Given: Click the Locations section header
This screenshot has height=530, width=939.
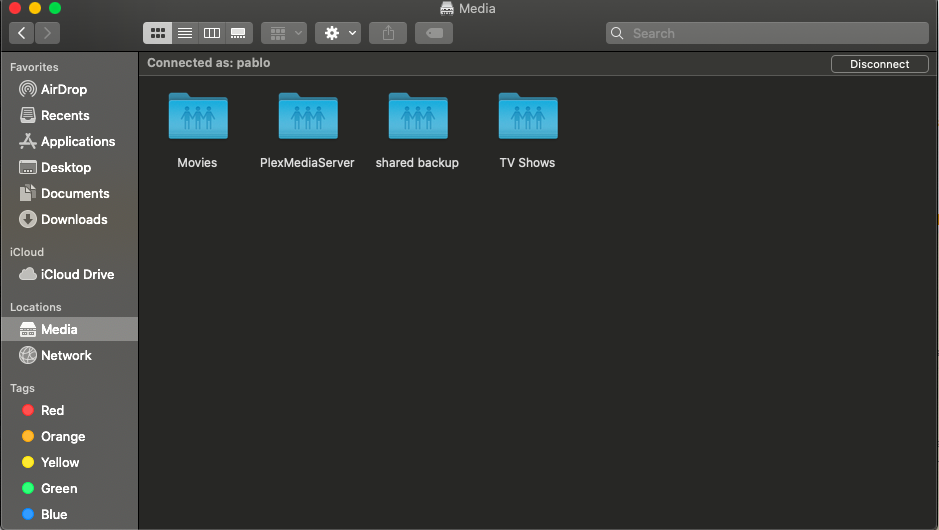Looking at the screenshot, I should (35, 307).
